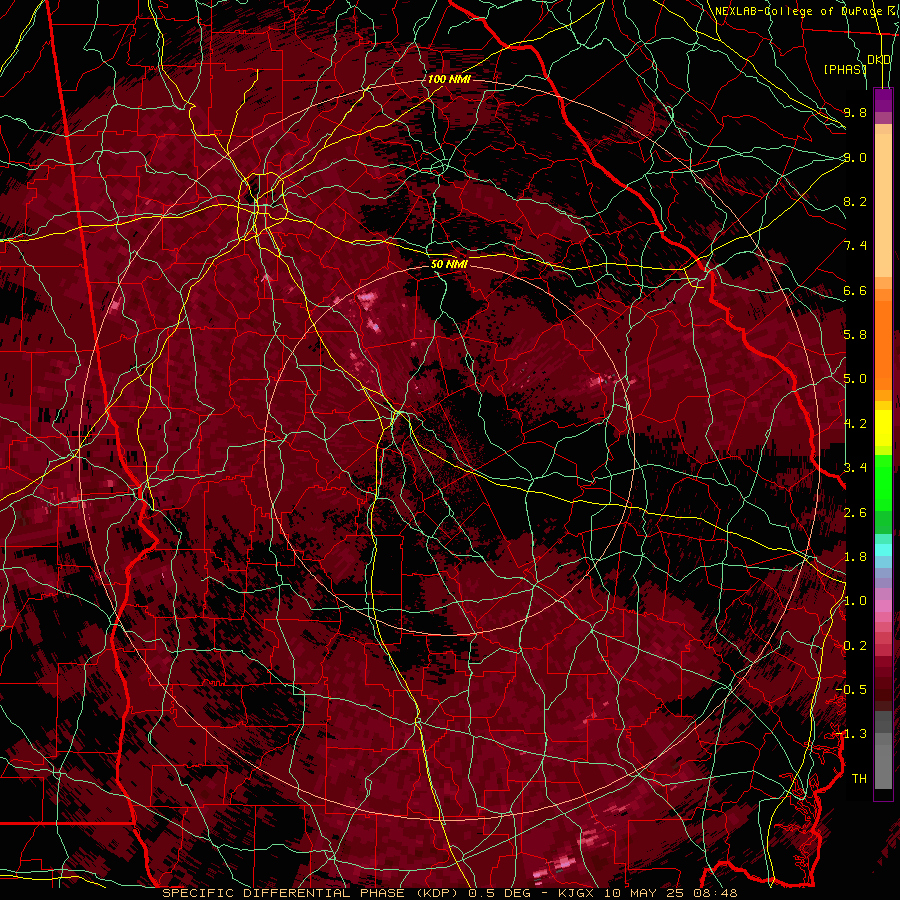Click the 5.0 value on the color scale
900x900 pixels.
coord(855,379)
